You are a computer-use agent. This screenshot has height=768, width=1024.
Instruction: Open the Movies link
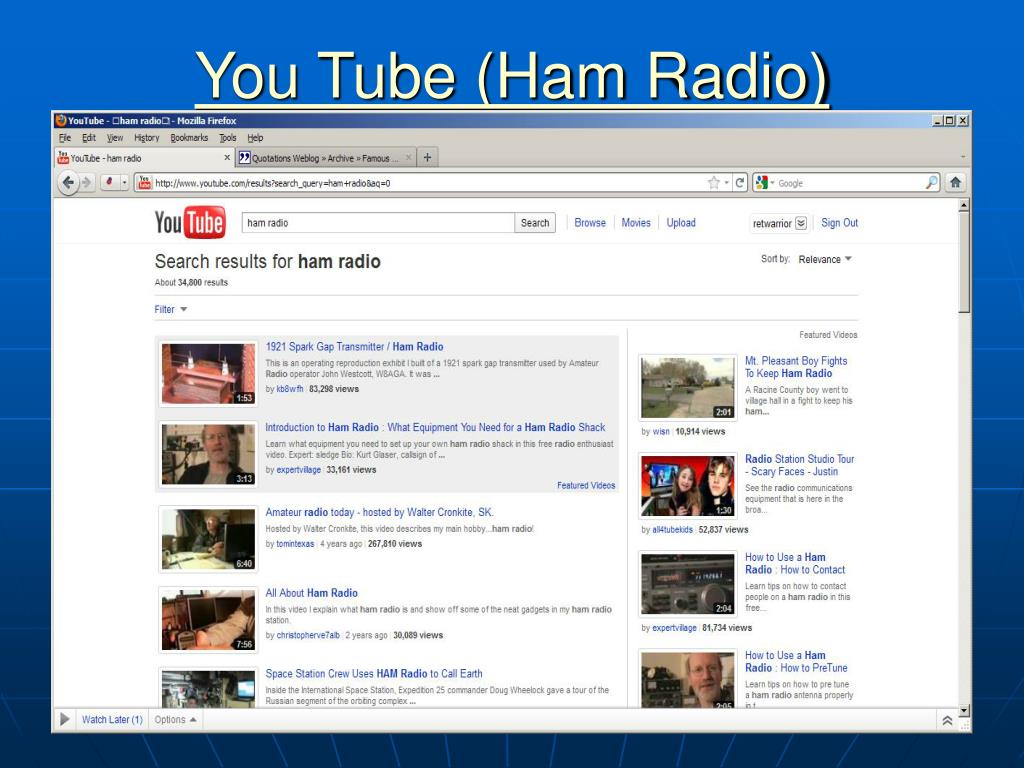(635, 223)
